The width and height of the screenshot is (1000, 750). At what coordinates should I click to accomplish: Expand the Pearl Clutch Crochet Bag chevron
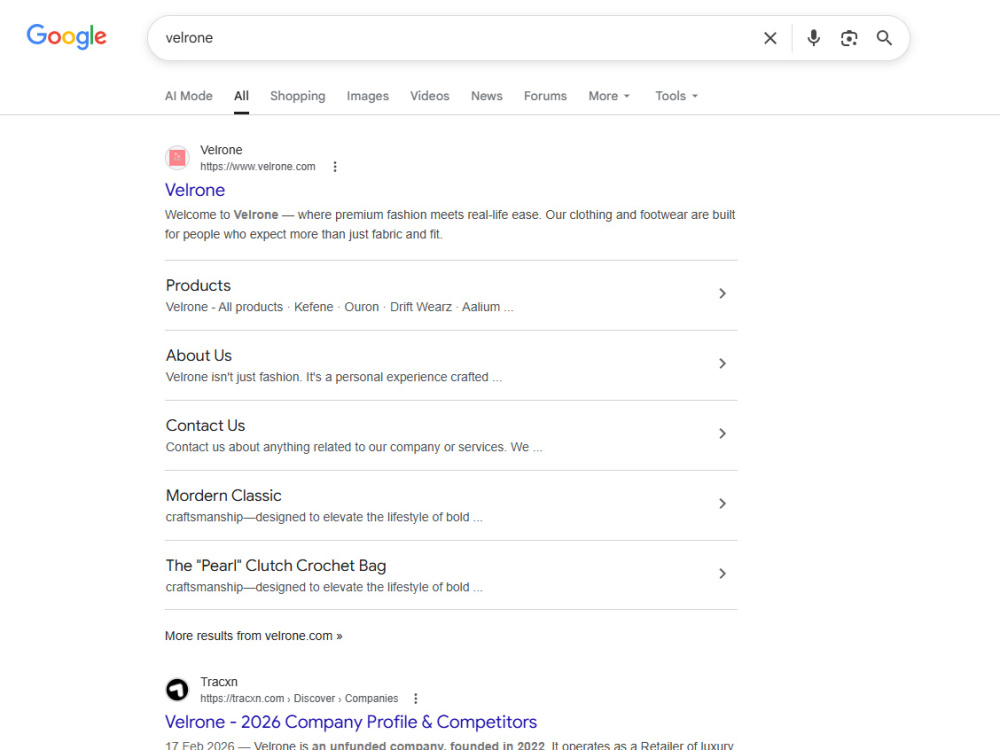722,574
